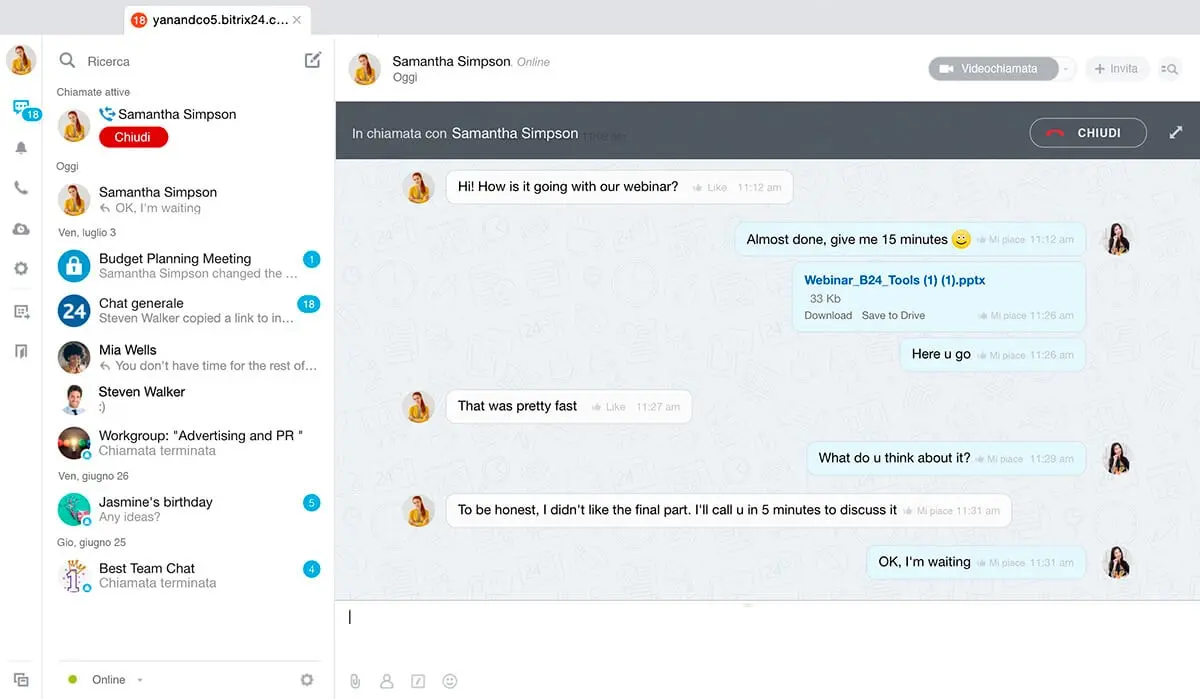The image size is (1200, 699).
Task: End call with CHIUDI button in call bar
Action: pyautogui.click(x=1090, y=132)
